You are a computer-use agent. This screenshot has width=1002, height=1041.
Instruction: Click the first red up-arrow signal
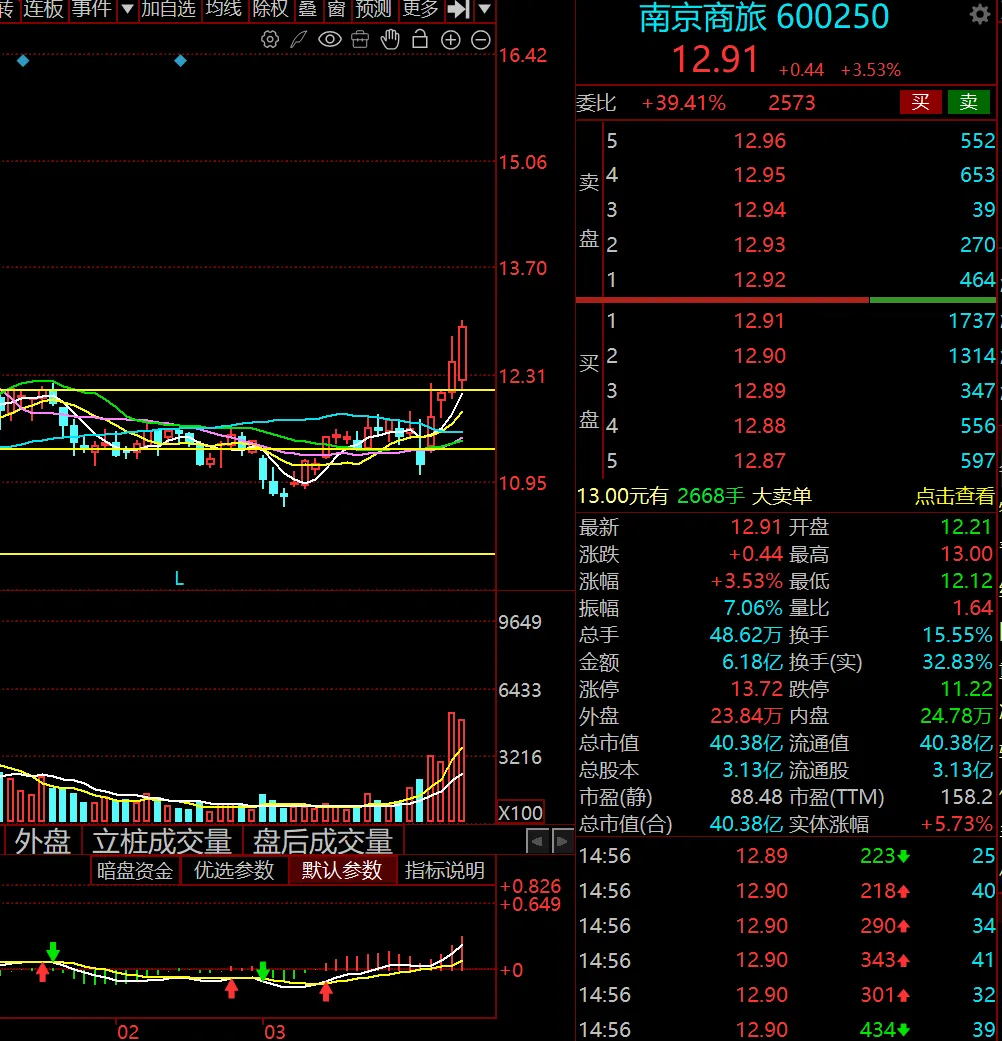click(x=42, y=973)
